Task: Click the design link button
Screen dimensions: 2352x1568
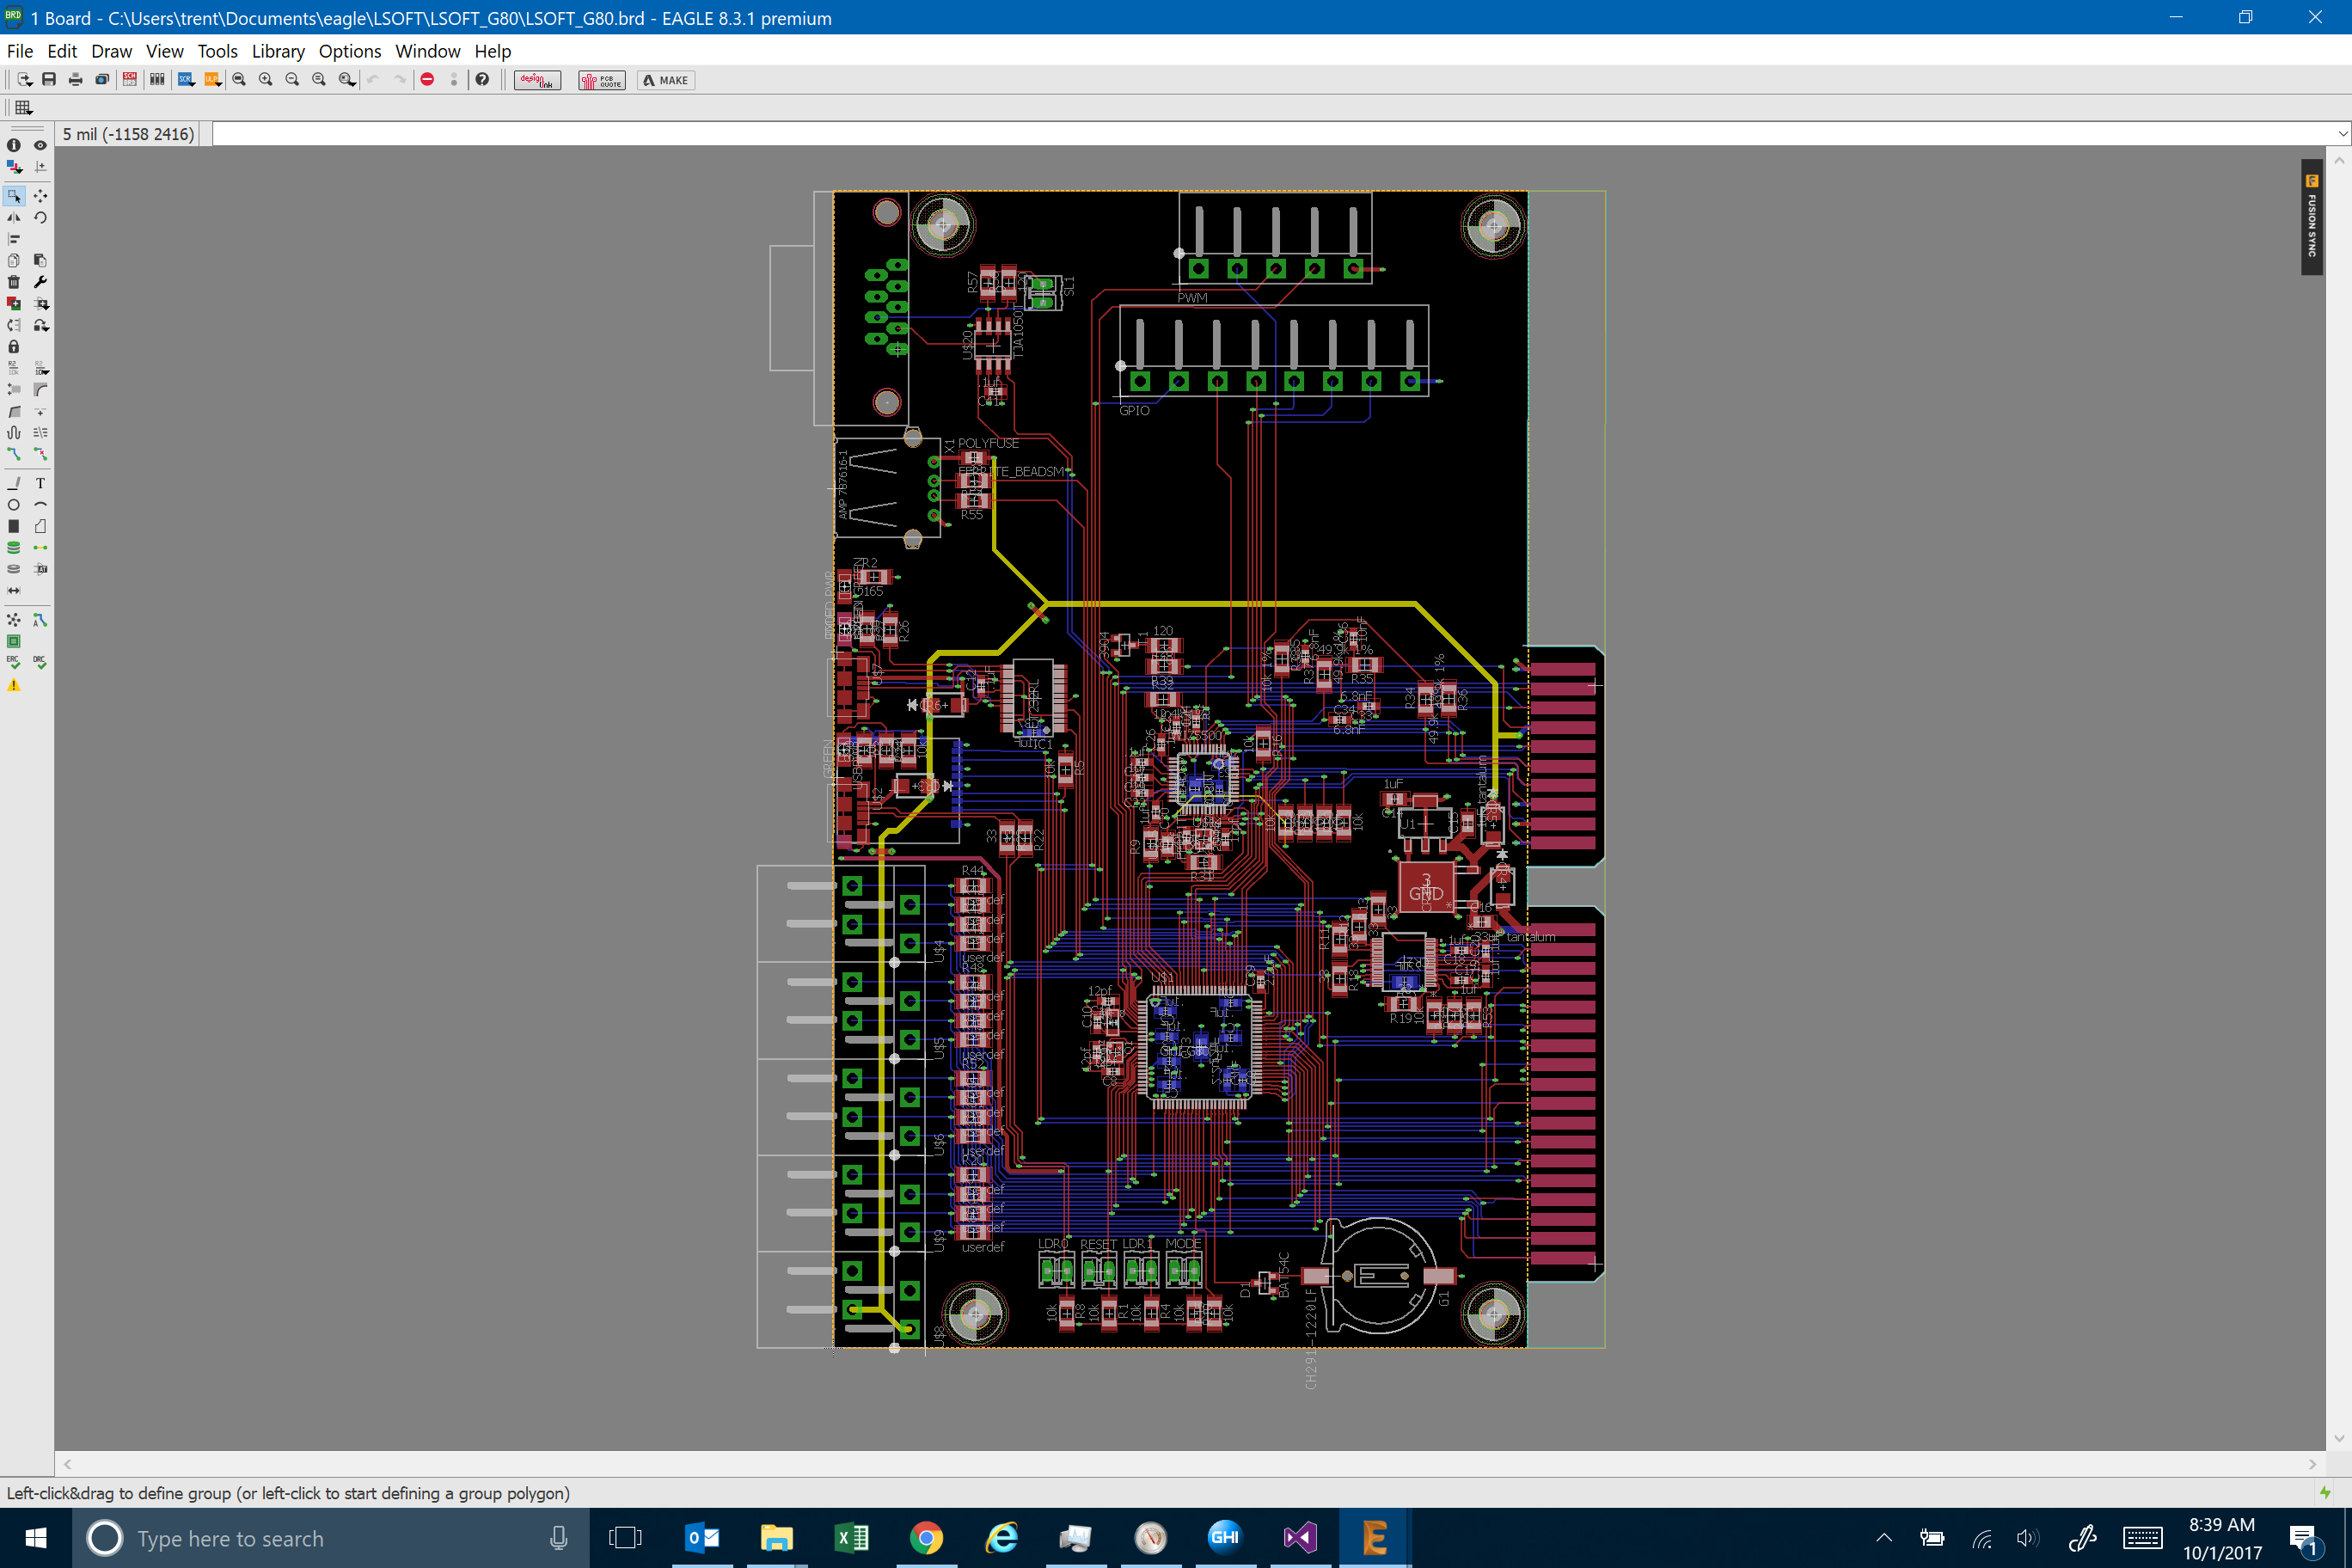Action: coord(538,80)
